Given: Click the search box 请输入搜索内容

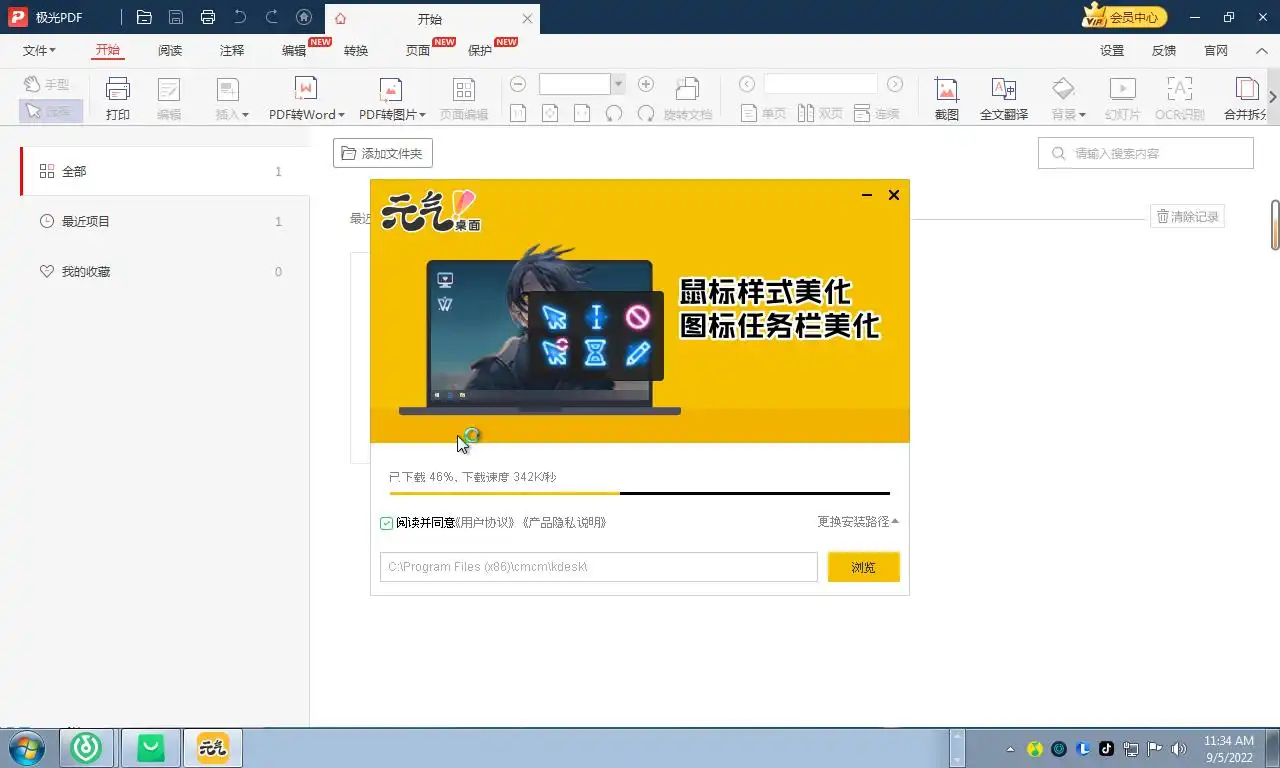Looking at the screenshot, I should click(1146, 153).
